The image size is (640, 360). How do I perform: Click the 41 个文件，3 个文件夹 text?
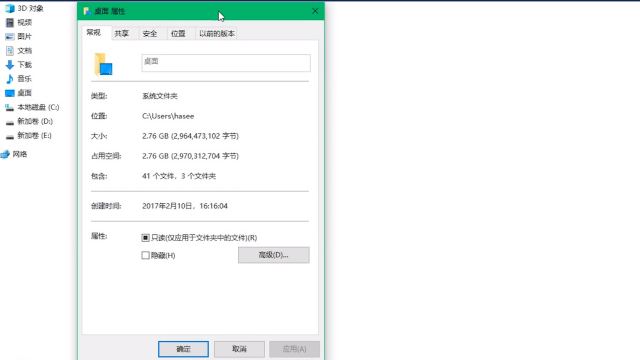tap(179, 176)
